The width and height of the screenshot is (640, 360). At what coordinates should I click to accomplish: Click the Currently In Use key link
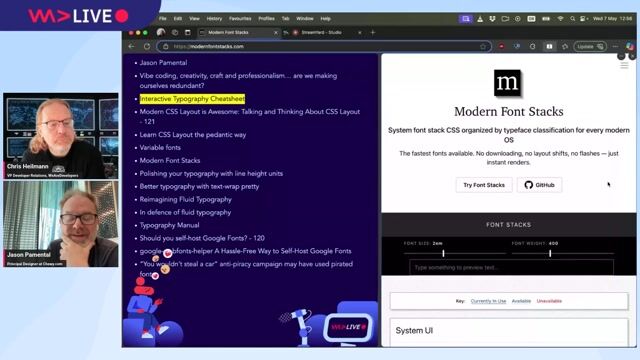[x=488, y=301]
